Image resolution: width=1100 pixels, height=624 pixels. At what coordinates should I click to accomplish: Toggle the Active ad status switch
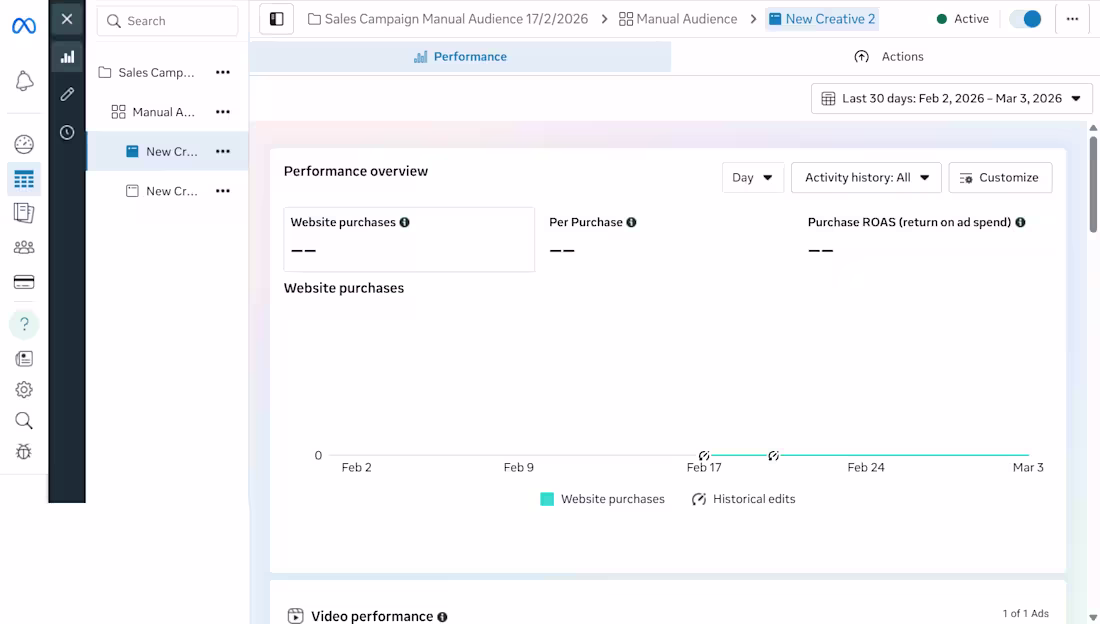[1025, 19]
